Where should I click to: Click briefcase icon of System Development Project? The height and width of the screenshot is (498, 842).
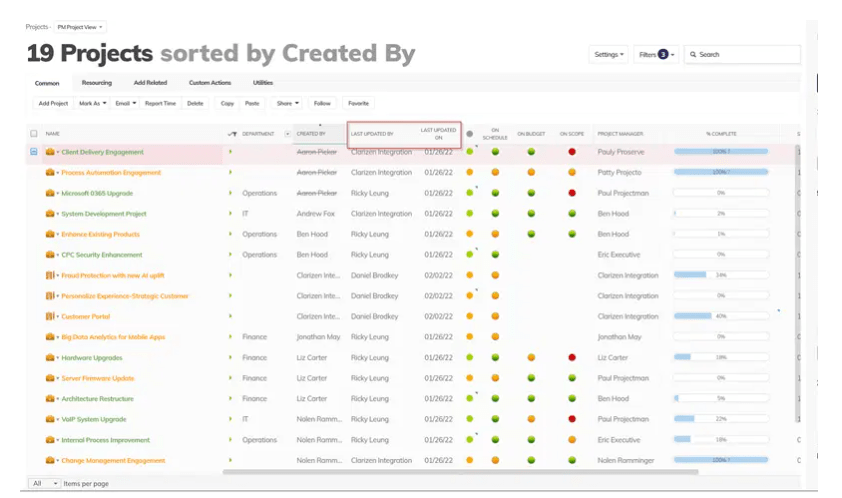pos(50,214)
